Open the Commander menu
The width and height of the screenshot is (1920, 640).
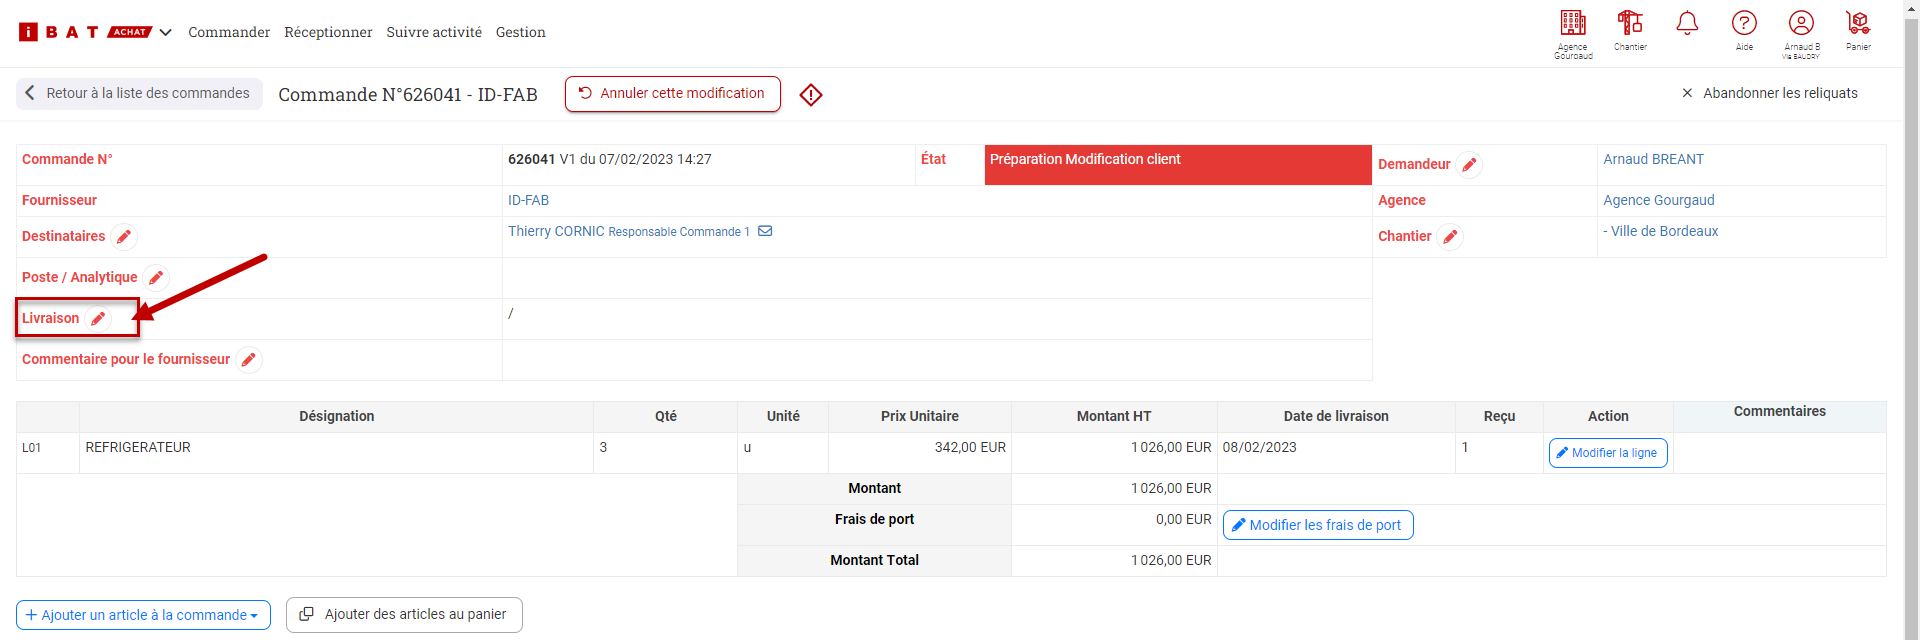tap(229, 32)
